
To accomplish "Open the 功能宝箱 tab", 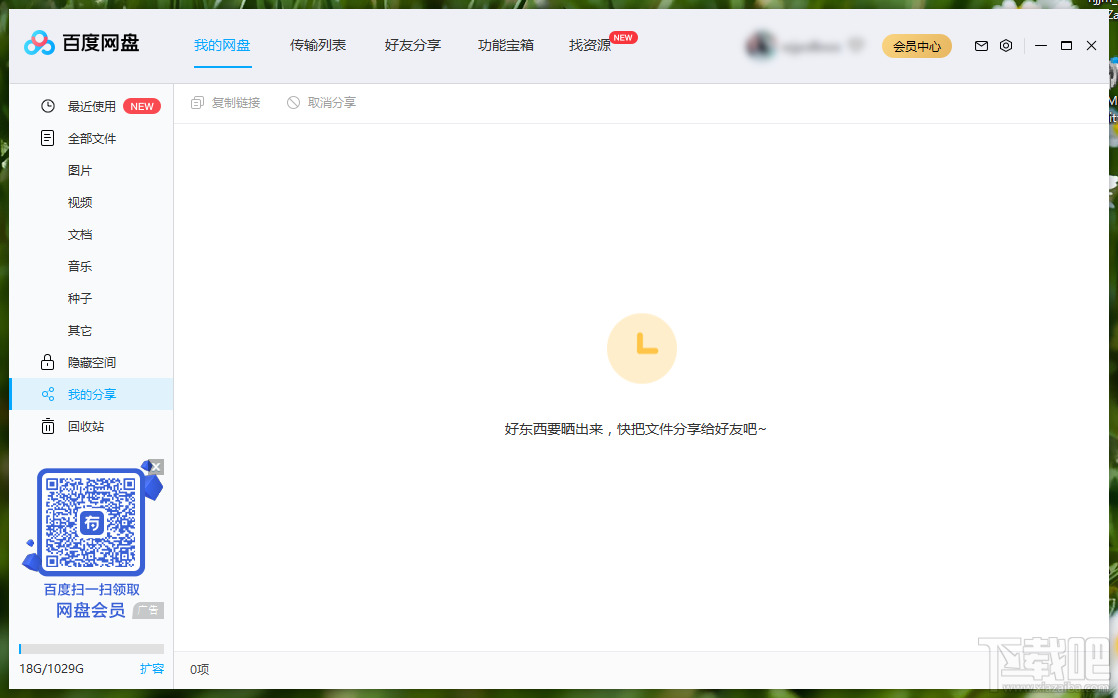I will click(506, 46).
